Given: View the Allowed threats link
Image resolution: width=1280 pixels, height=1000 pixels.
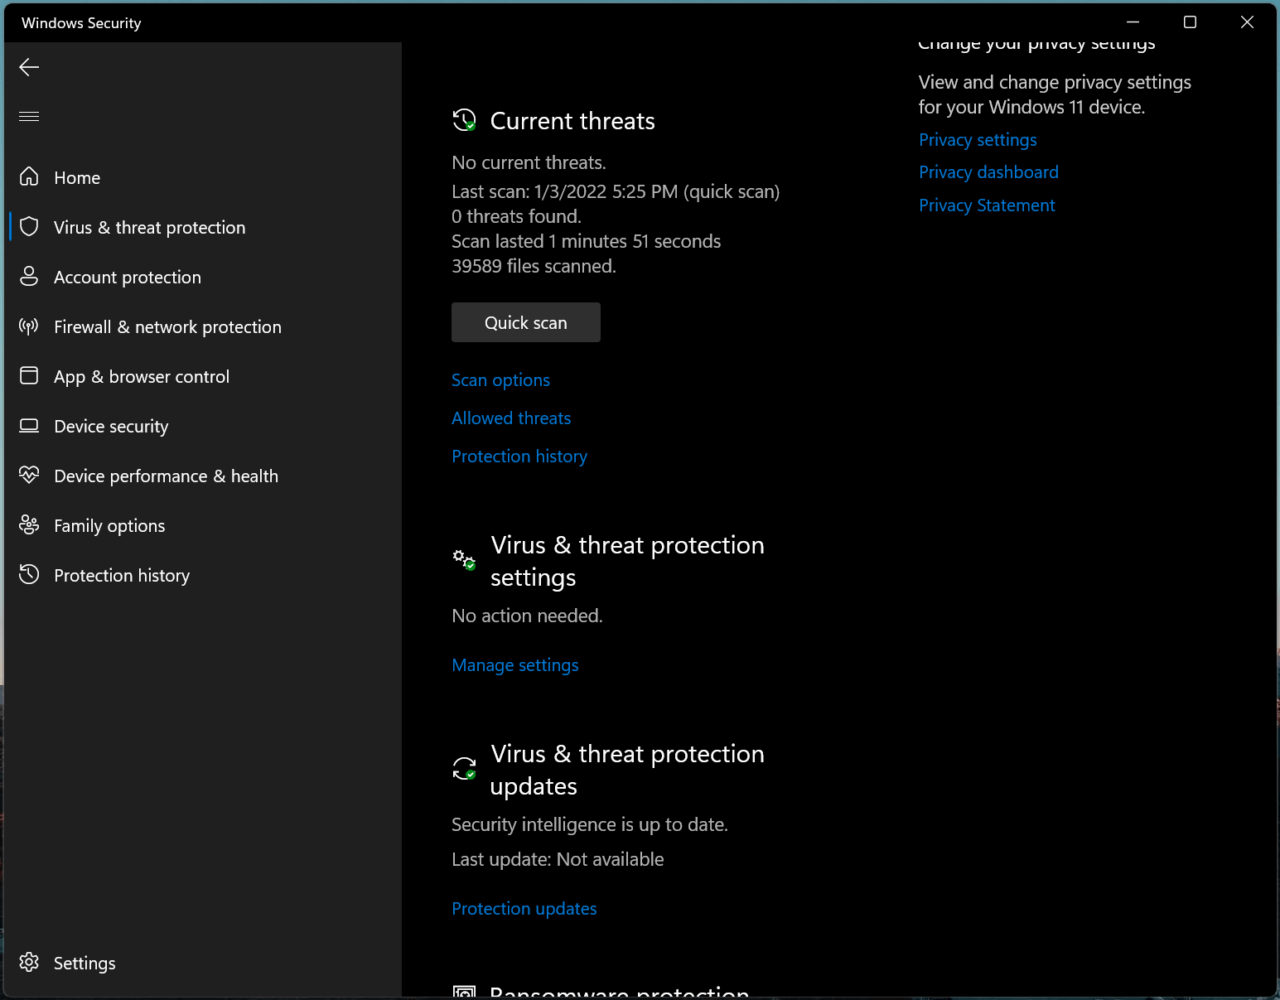Looking at the screenshot, I should tap(511, 418).
